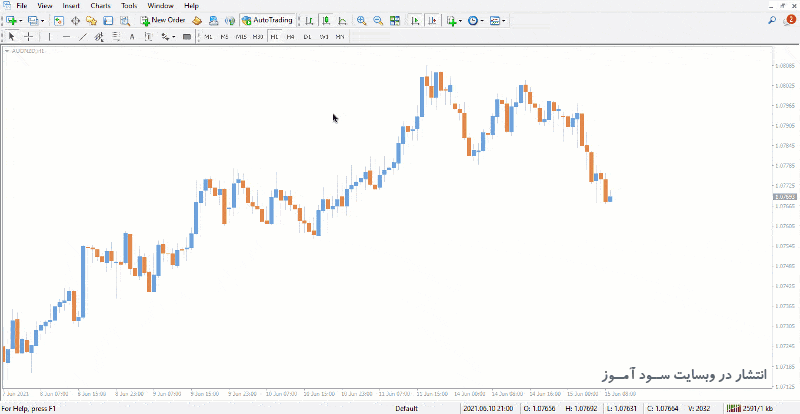800x414 pixels.
Task: Switch to line chart display
Action: point(342,20)
